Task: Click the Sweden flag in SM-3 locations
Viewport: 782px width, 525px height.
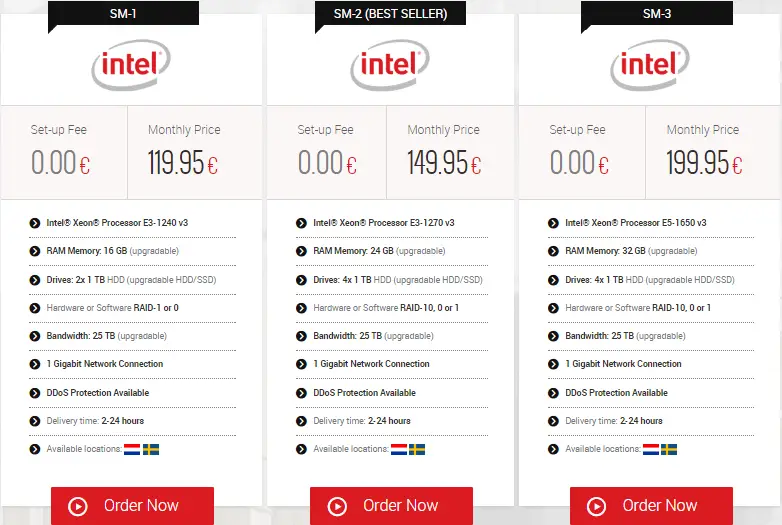Action: coord(669,449)
